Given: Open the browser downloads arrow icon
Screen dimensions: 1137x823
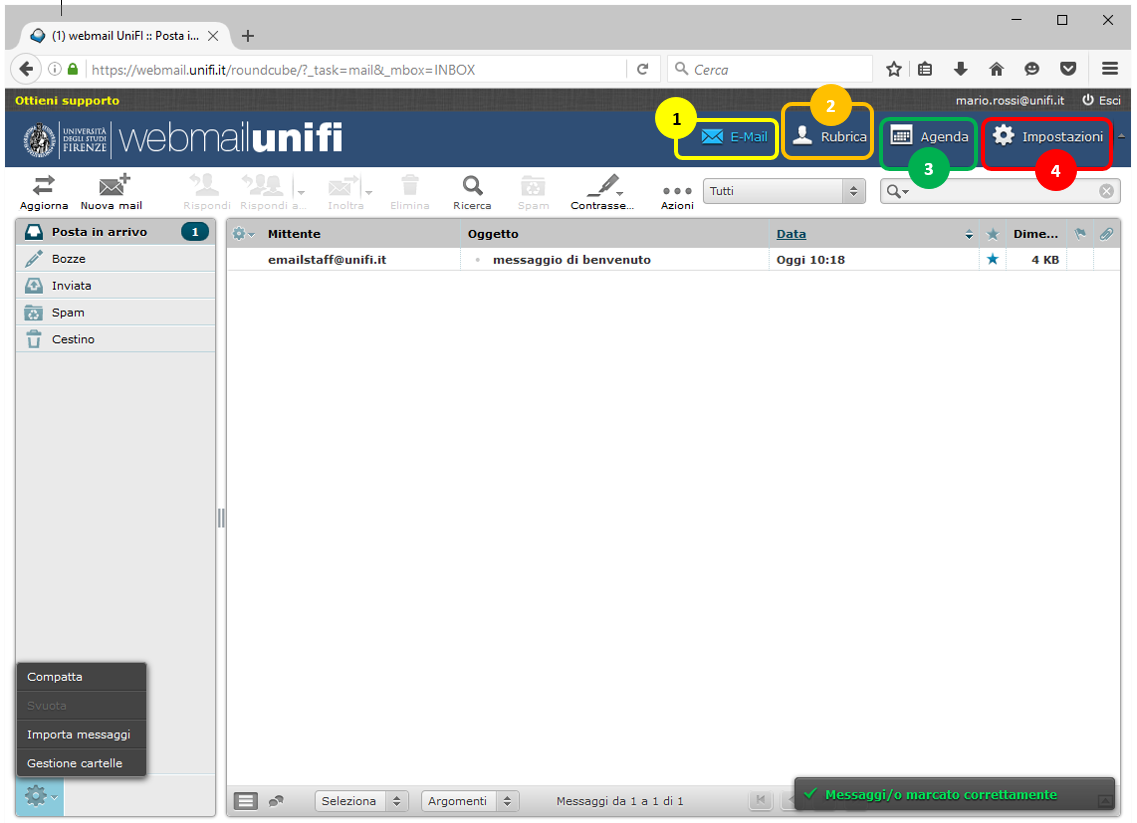Looking at the screenshot, I should 960,69.
